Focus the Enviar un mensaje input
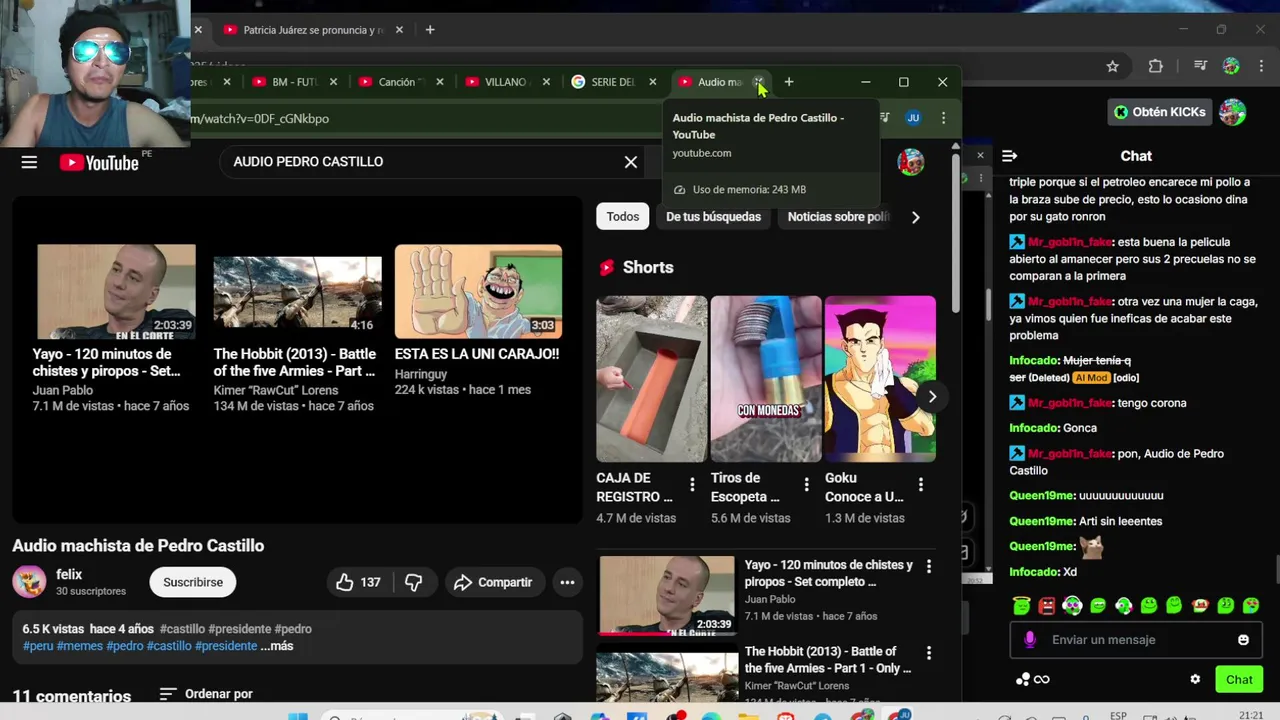The width and height of the screenshot is (1280, 720). [x=1136, y=640]
